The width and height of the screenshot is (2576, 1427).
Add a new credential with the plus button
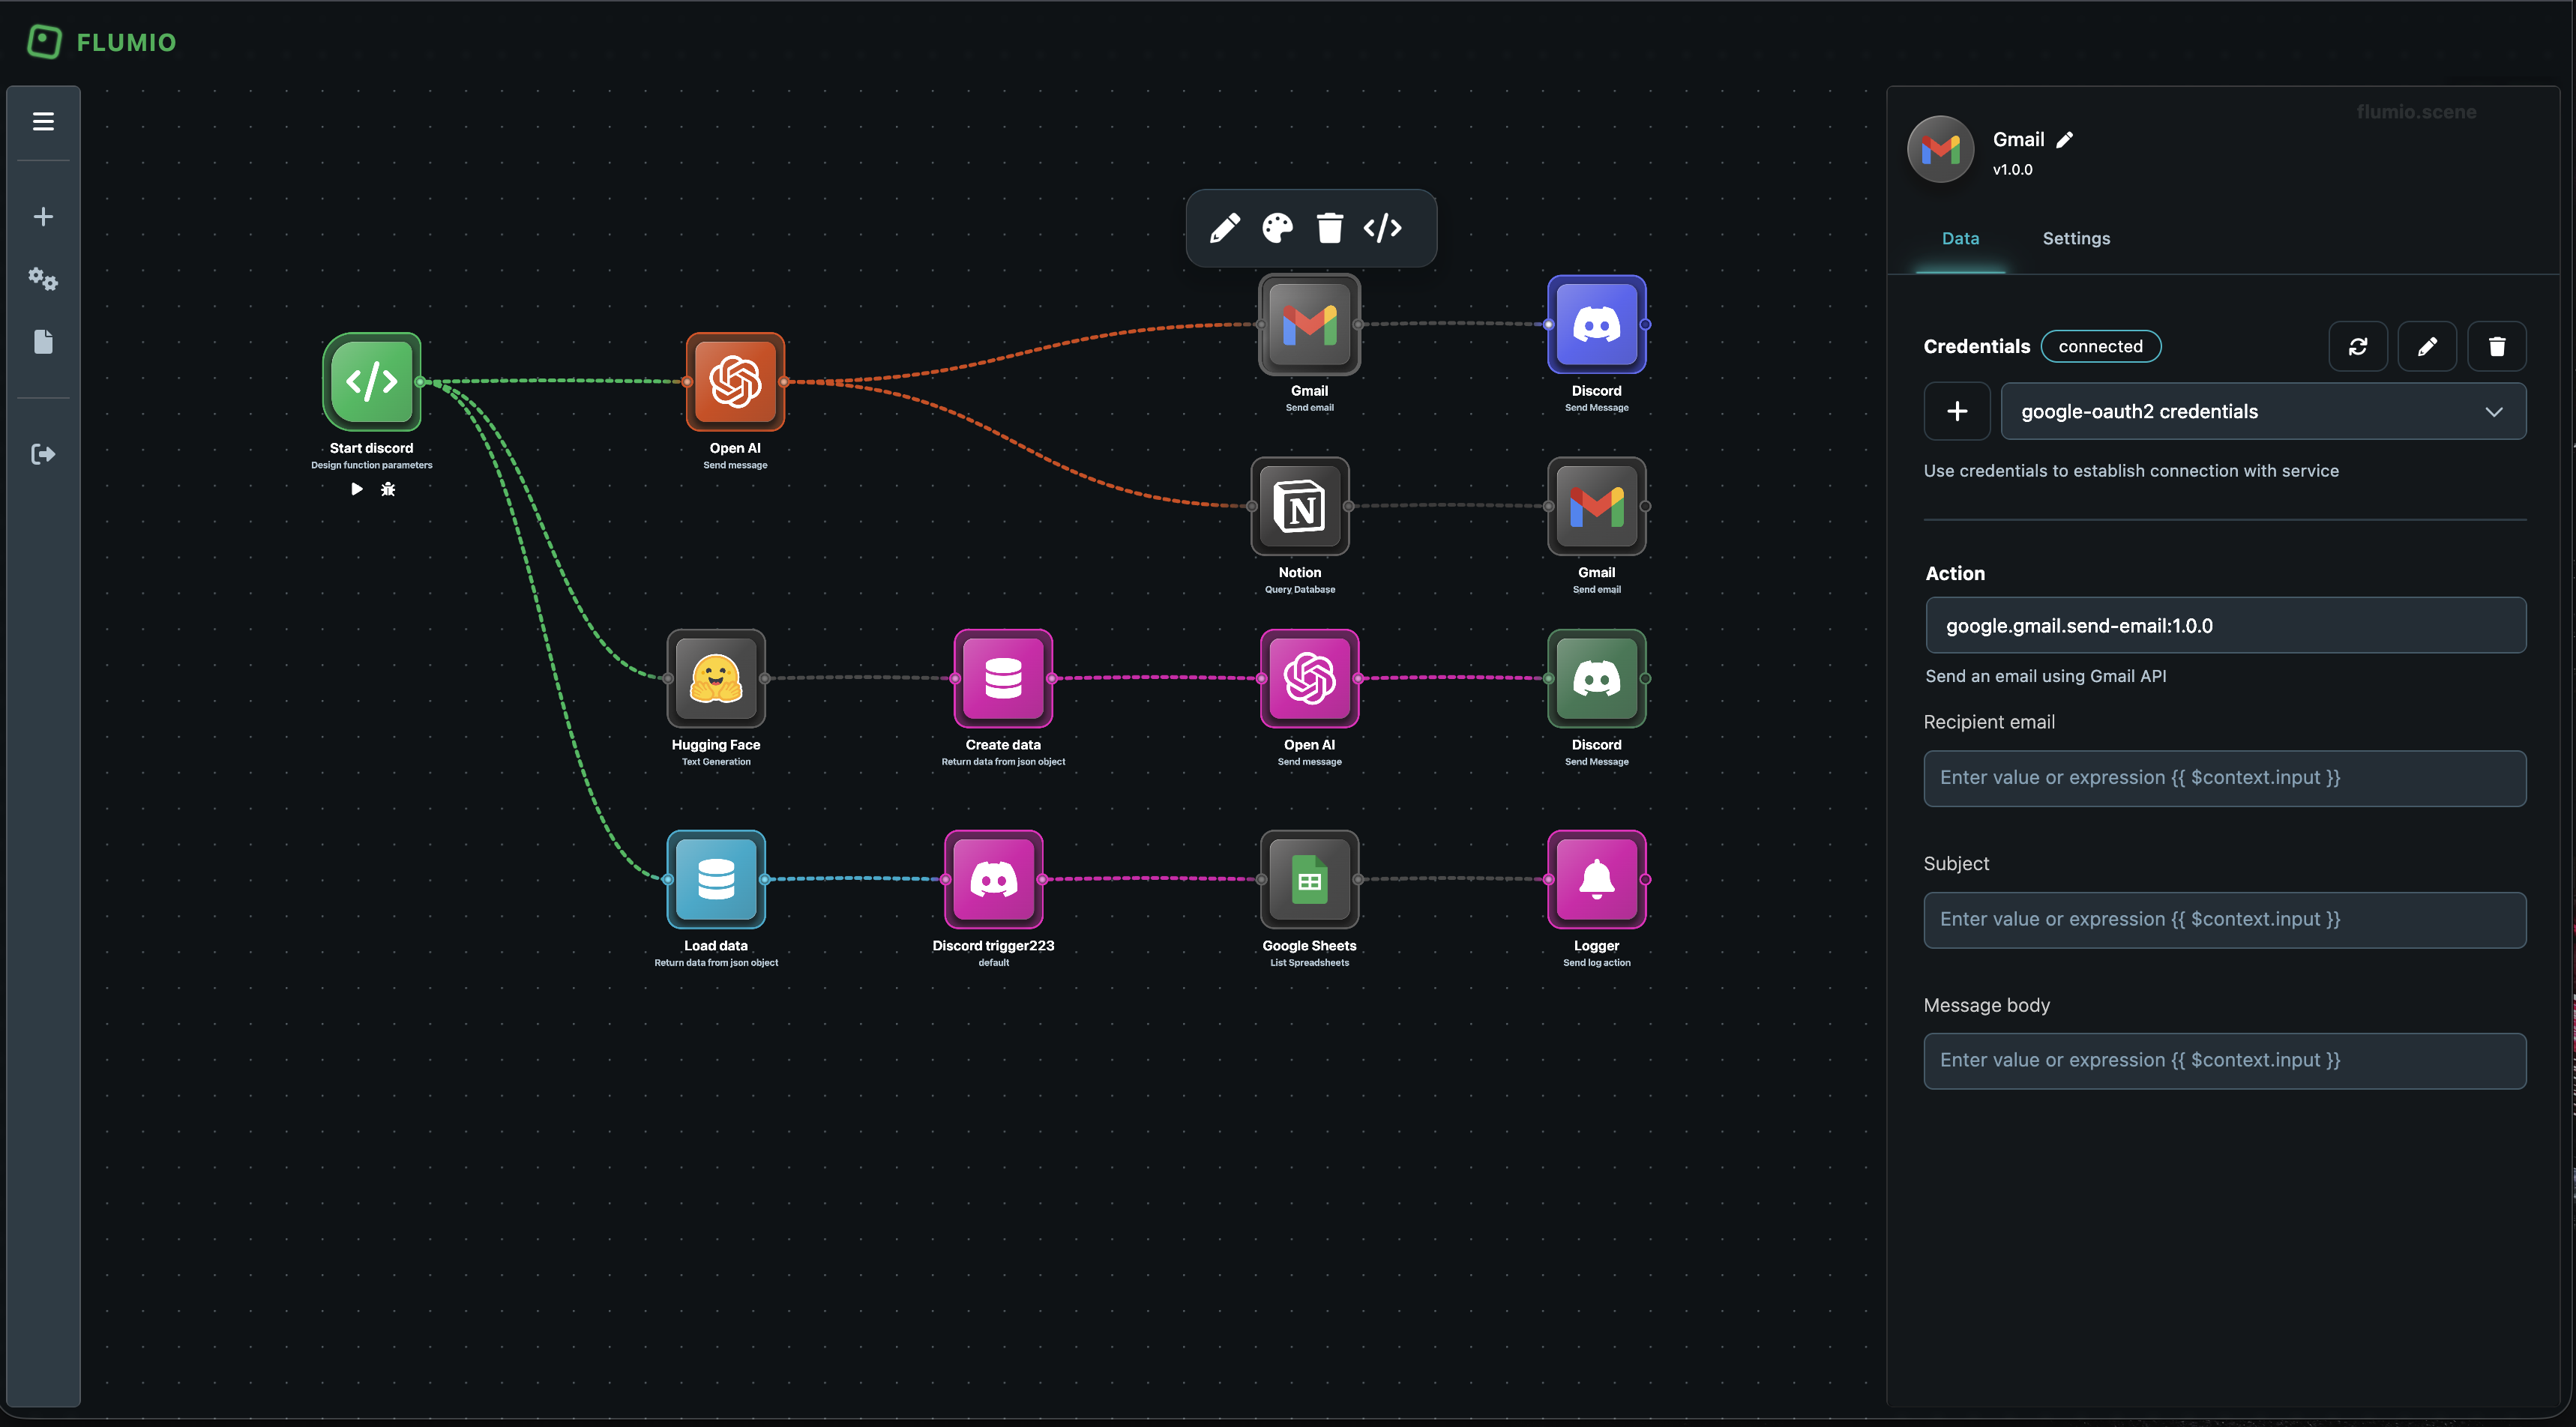pos(1957,411)
